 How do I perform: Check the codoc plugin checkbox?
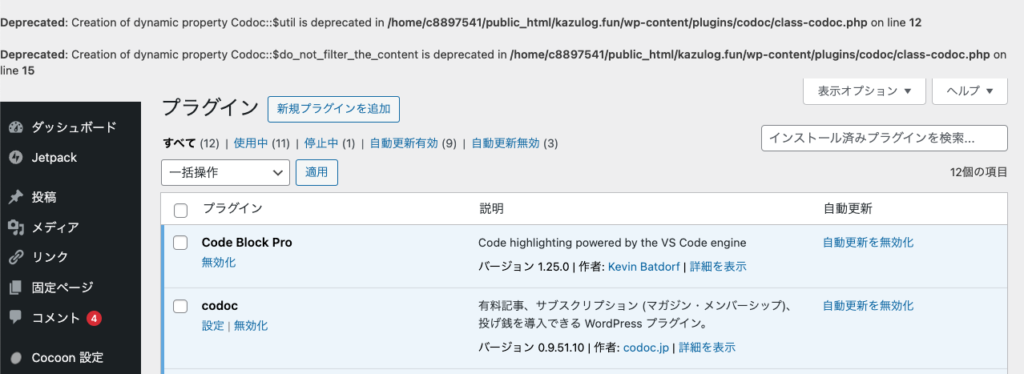point(180,306)
